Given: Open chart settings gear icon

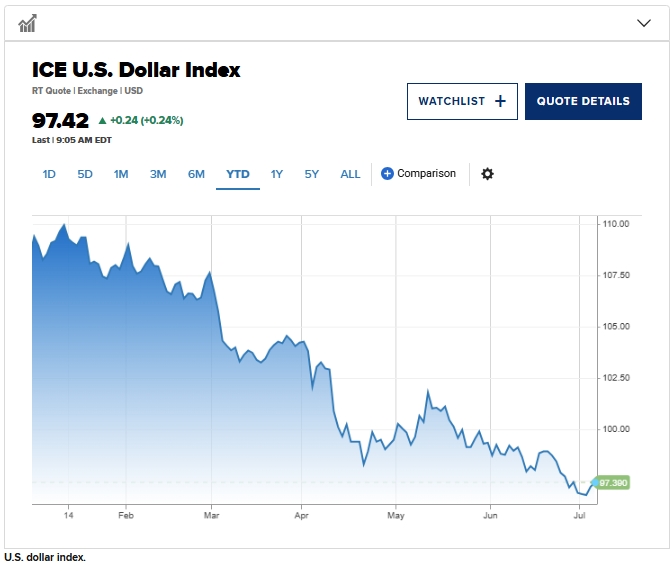Looking at the screenshot, I should pos(487,174).
